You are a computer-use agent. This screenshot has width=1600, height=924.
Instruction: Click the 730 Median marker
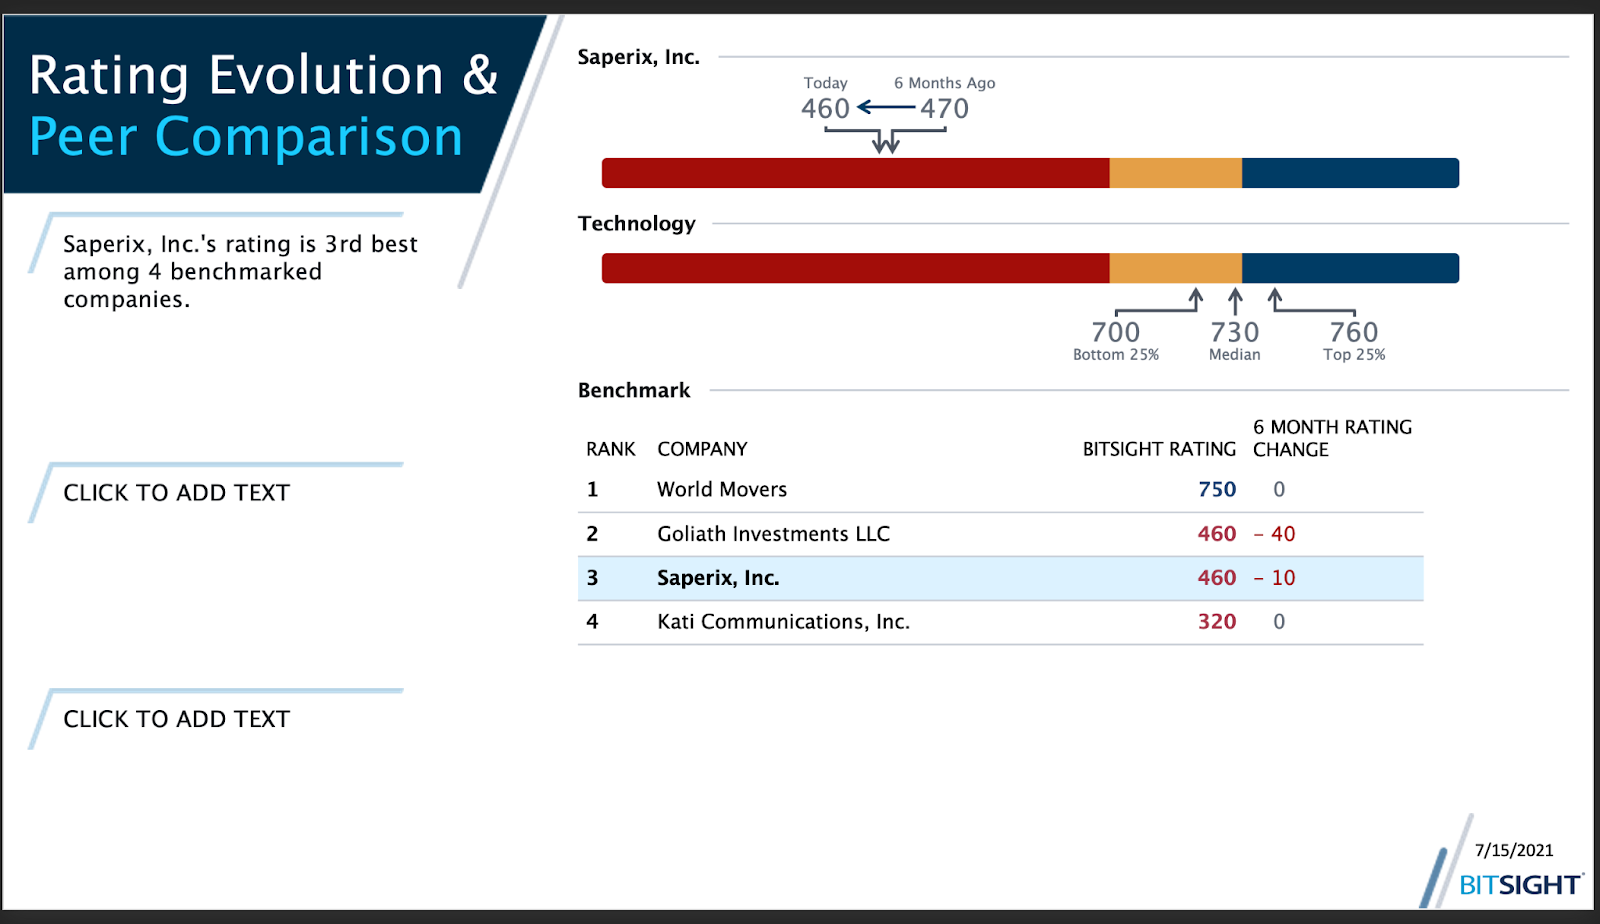pyautogui.click(x=1236, y=332)
